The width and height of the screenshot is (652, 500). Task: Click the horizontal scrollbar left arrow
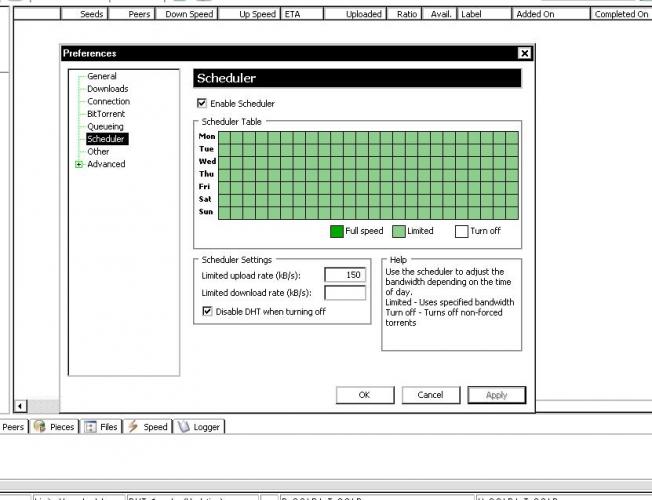pos(20,405)
